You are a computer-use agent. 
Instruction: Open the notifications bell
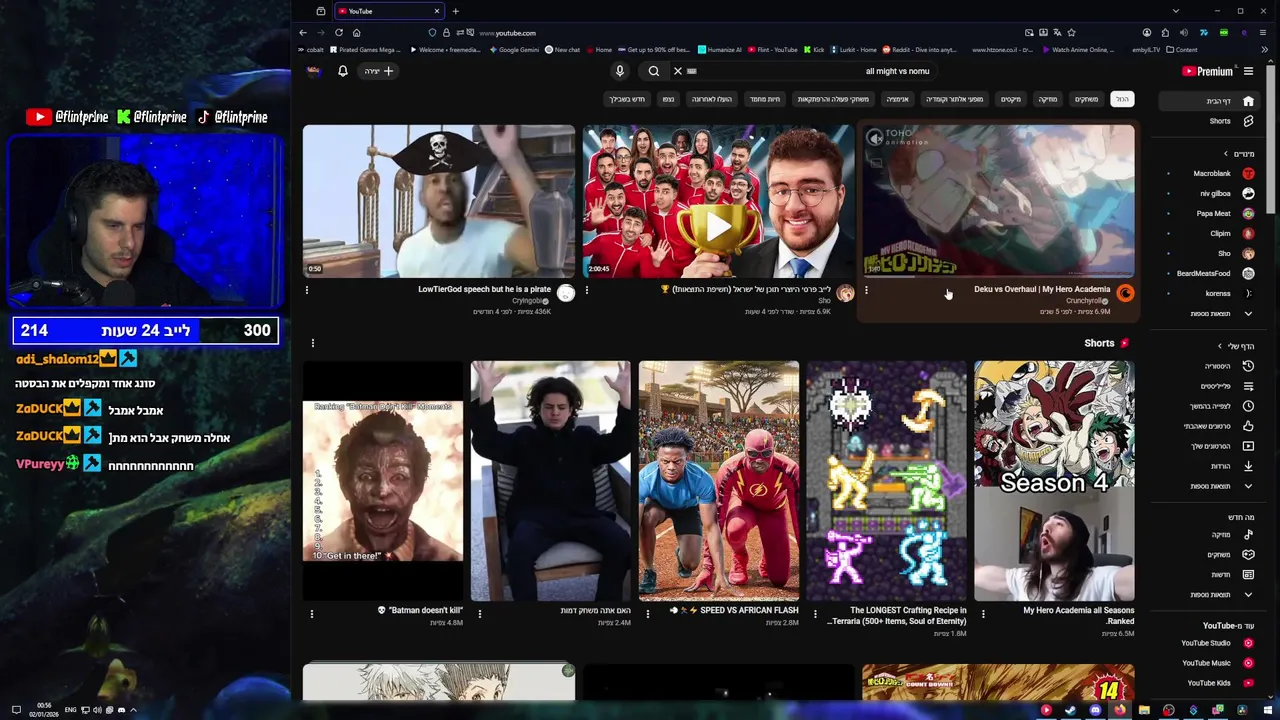(342, 71)
